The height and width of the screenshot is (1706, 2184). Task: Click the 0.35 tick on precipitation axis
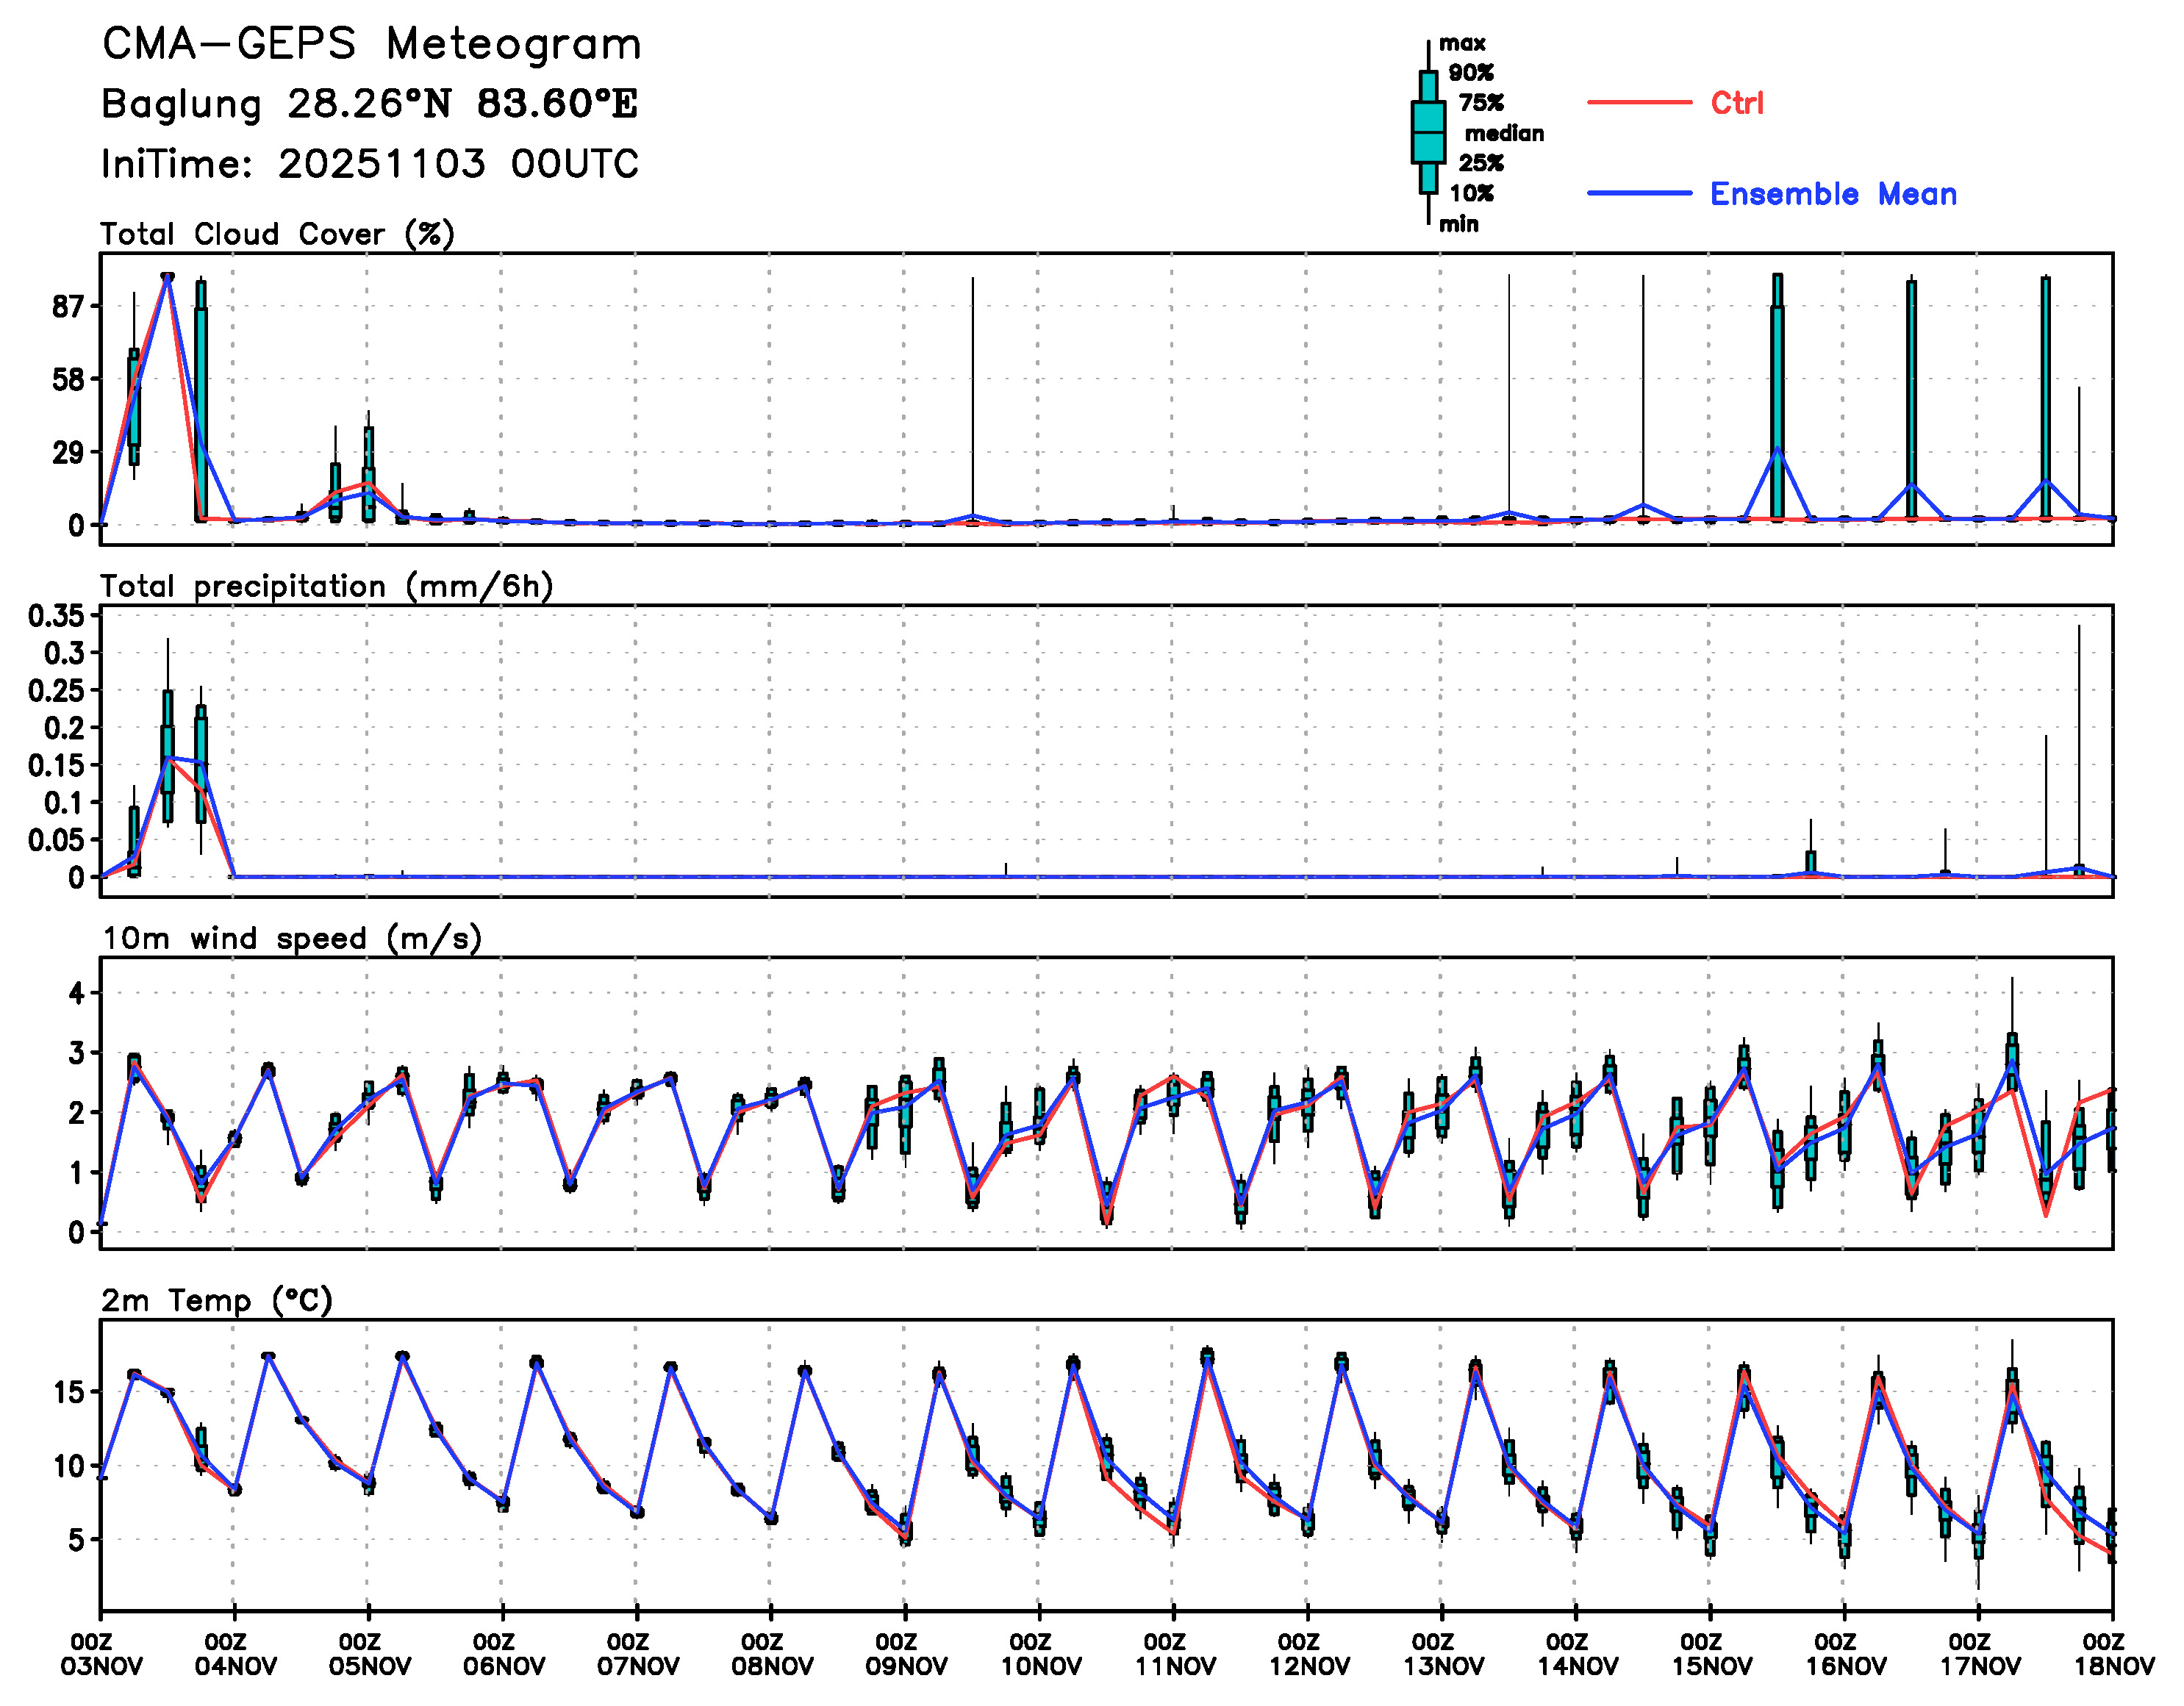[56, 616]
